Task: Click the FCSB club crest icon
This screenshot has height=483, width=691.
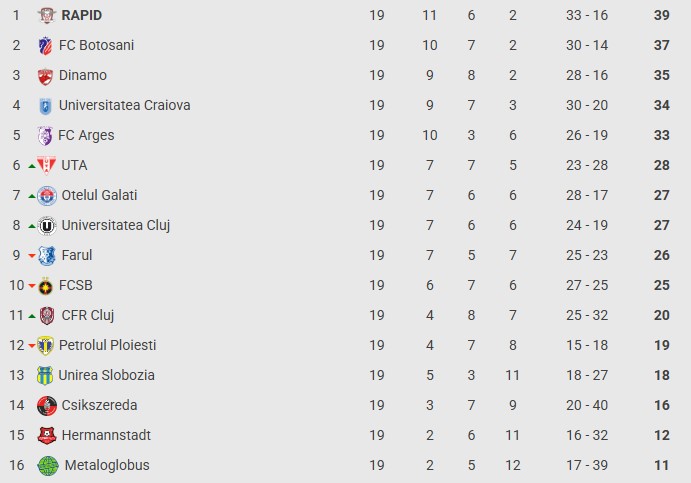Action: pyautogui.click(x=46, y=286)
